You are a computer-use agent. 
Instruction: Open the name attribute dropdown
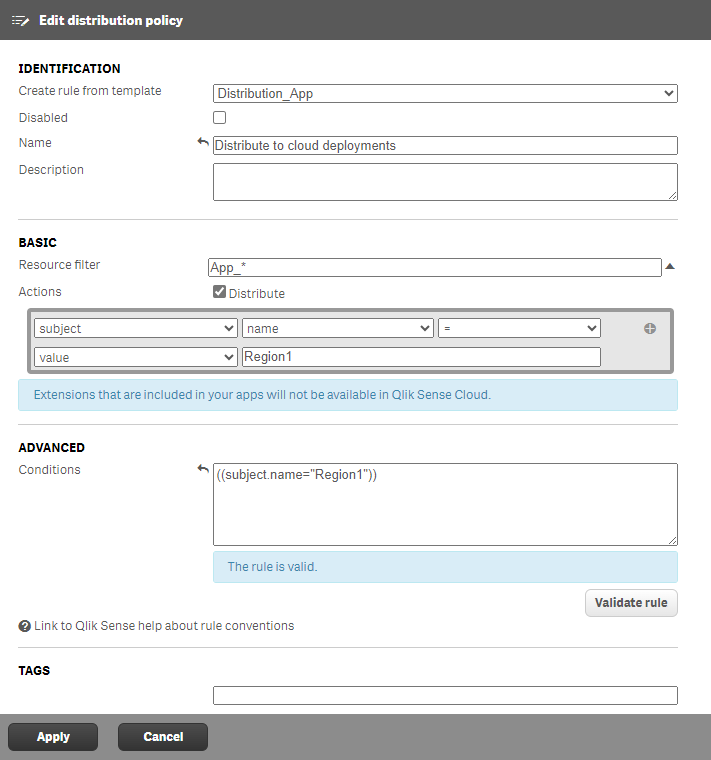coord(337,328)
